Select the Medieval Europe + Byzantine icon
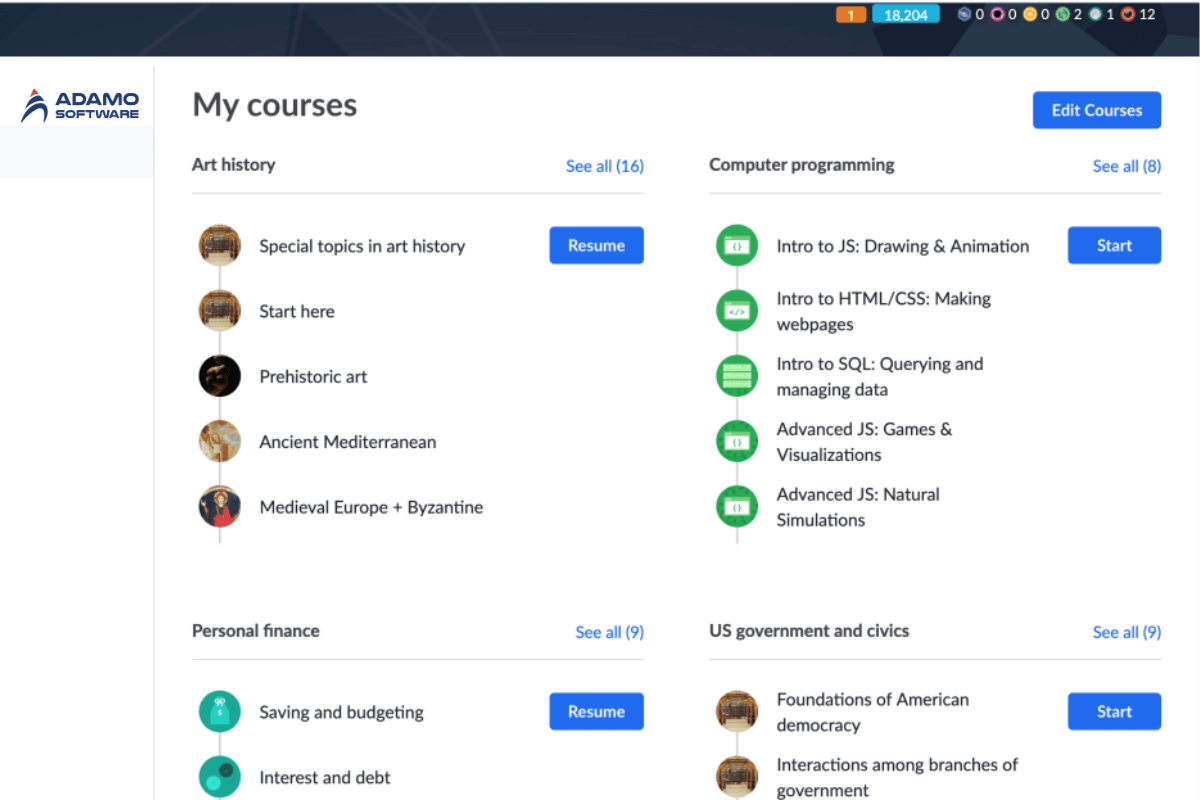This screenshot has height=800, width=1200. [x=219, y=507]
